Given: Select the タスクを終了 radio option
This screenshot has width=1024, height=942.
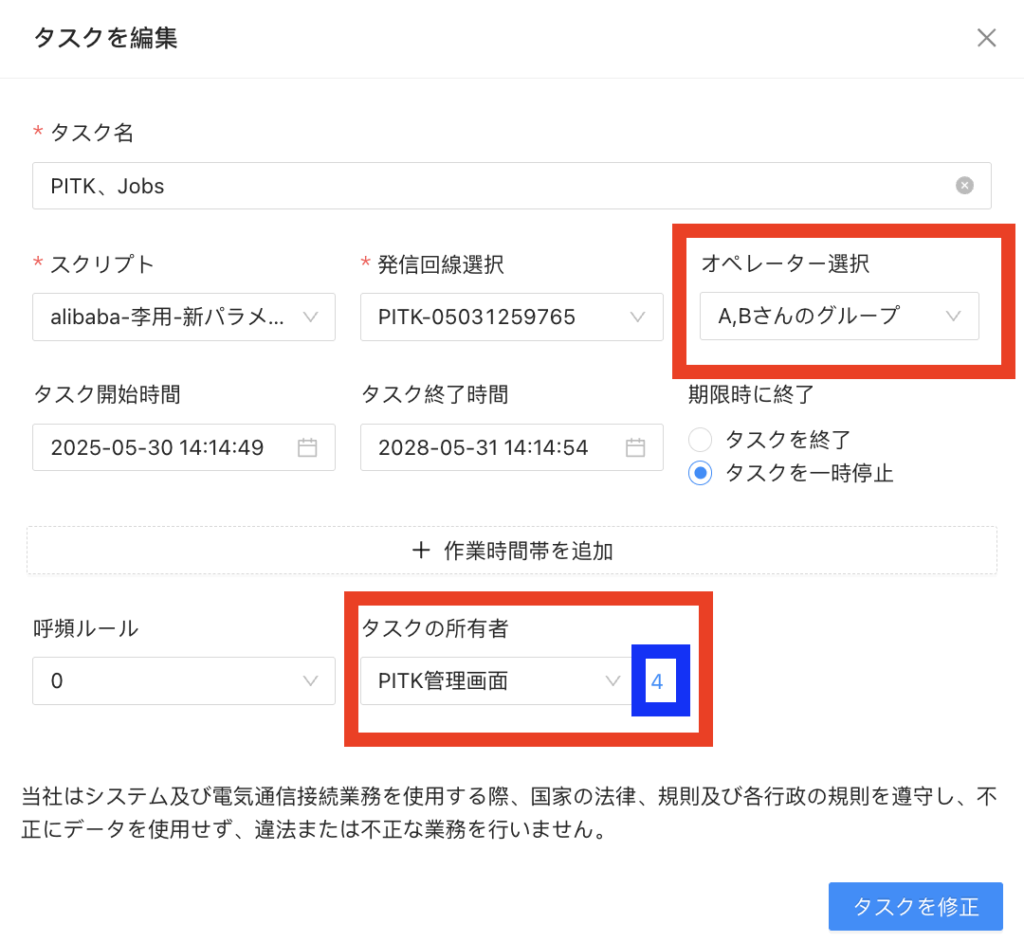Looking at the screenshot, I should [x=700, y=440].
